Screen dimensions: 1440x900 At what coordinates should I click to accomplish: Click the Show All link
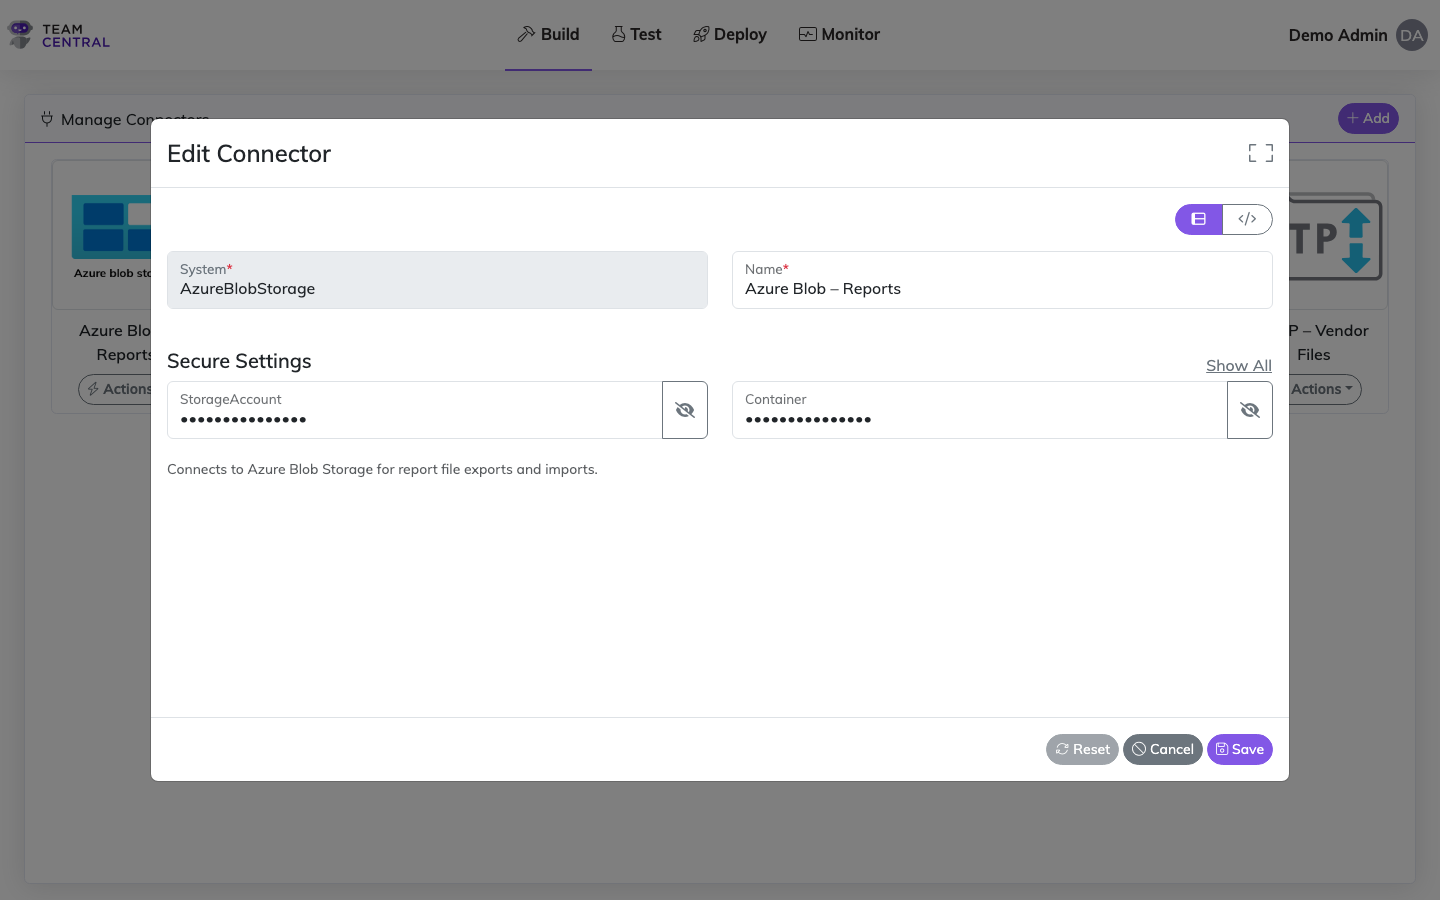pyautogui.click(x=1238, y=365)
